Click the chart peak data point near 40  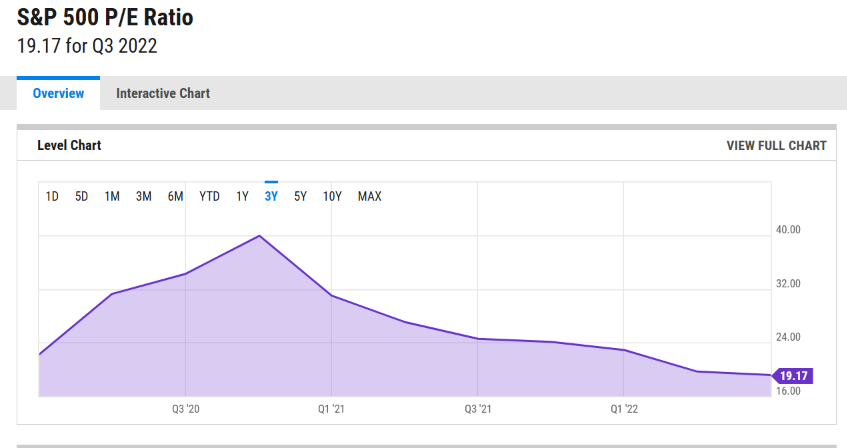259,236
